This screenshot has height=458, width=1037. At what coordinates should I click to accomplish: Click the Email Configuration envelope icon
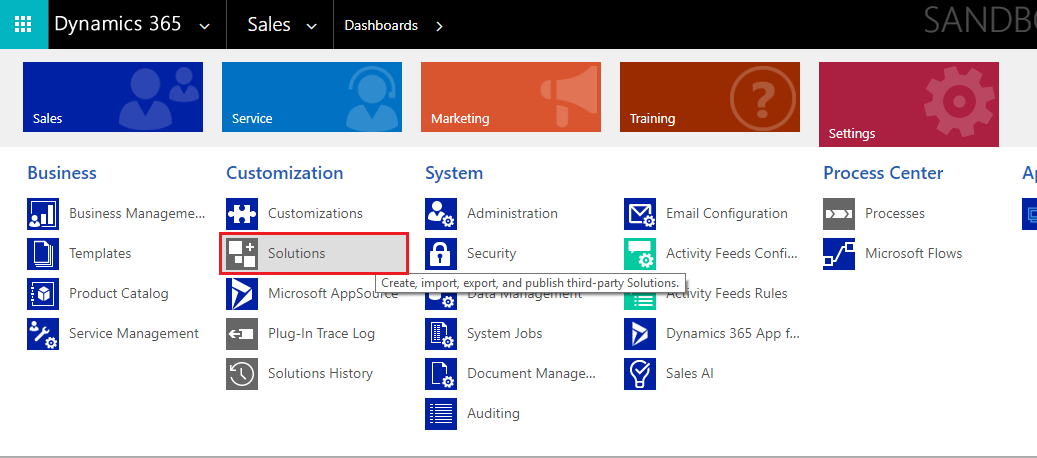(640, 214)
